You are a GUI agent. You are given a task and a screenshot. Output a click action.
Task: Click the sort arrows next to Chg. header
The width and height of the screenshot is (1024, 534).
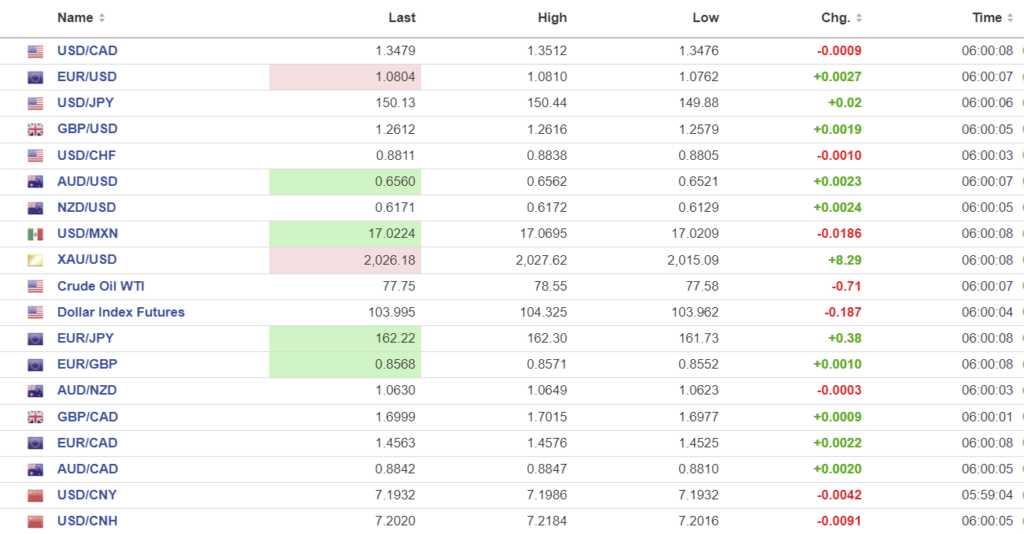859,18
